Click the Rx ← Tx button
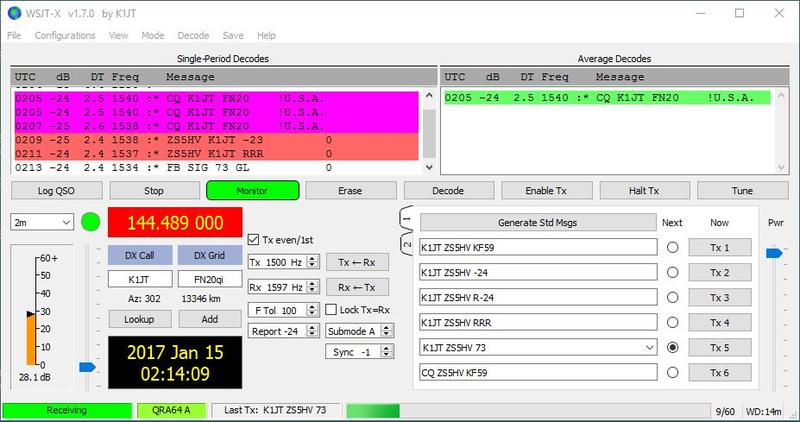 click(357, 287)
